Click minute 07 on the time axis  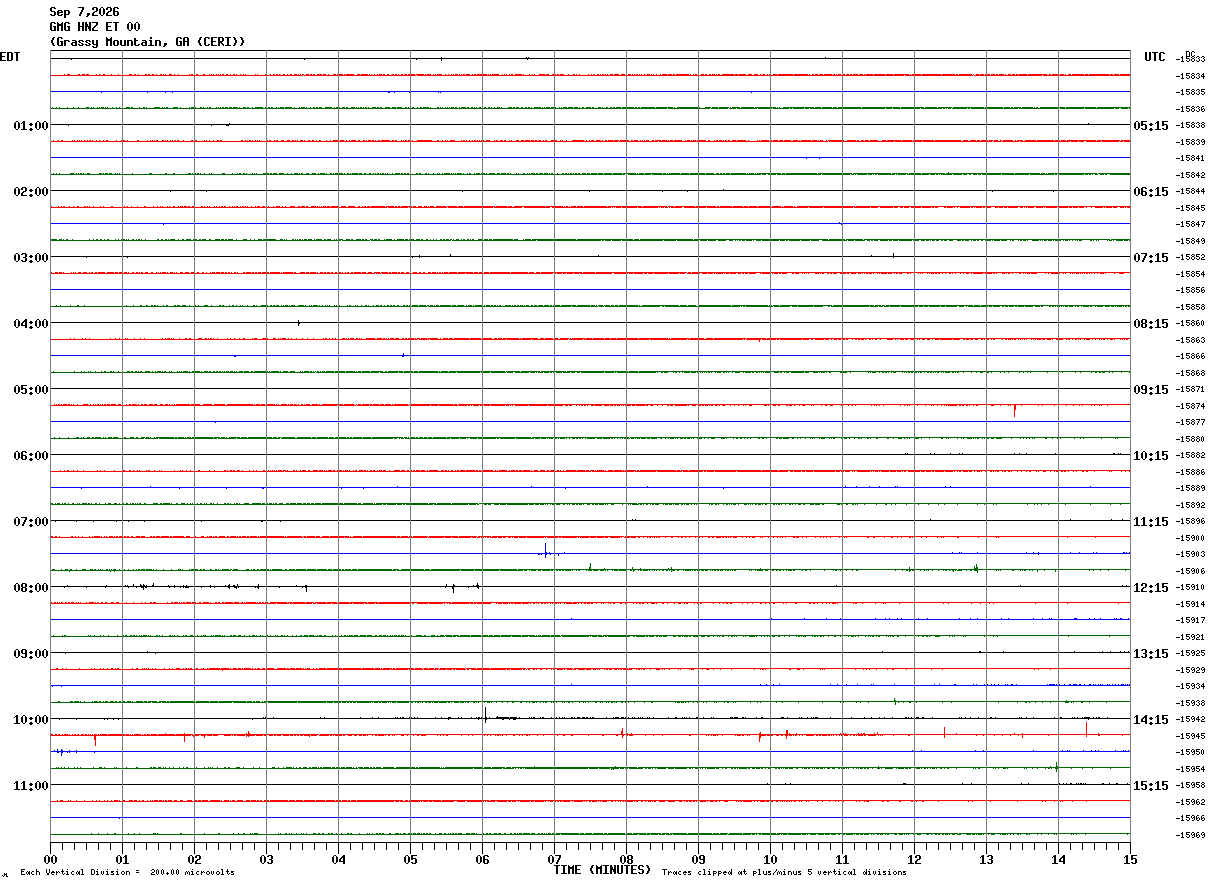pos(554,859)
